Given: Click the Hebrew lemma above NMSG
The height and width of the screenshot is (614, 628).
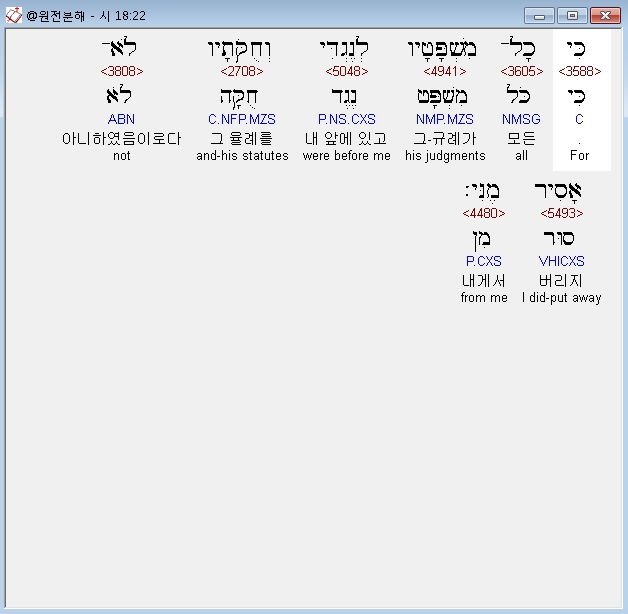Looking at the screenshot, I should pyautogui.click(x=518, y=95).
